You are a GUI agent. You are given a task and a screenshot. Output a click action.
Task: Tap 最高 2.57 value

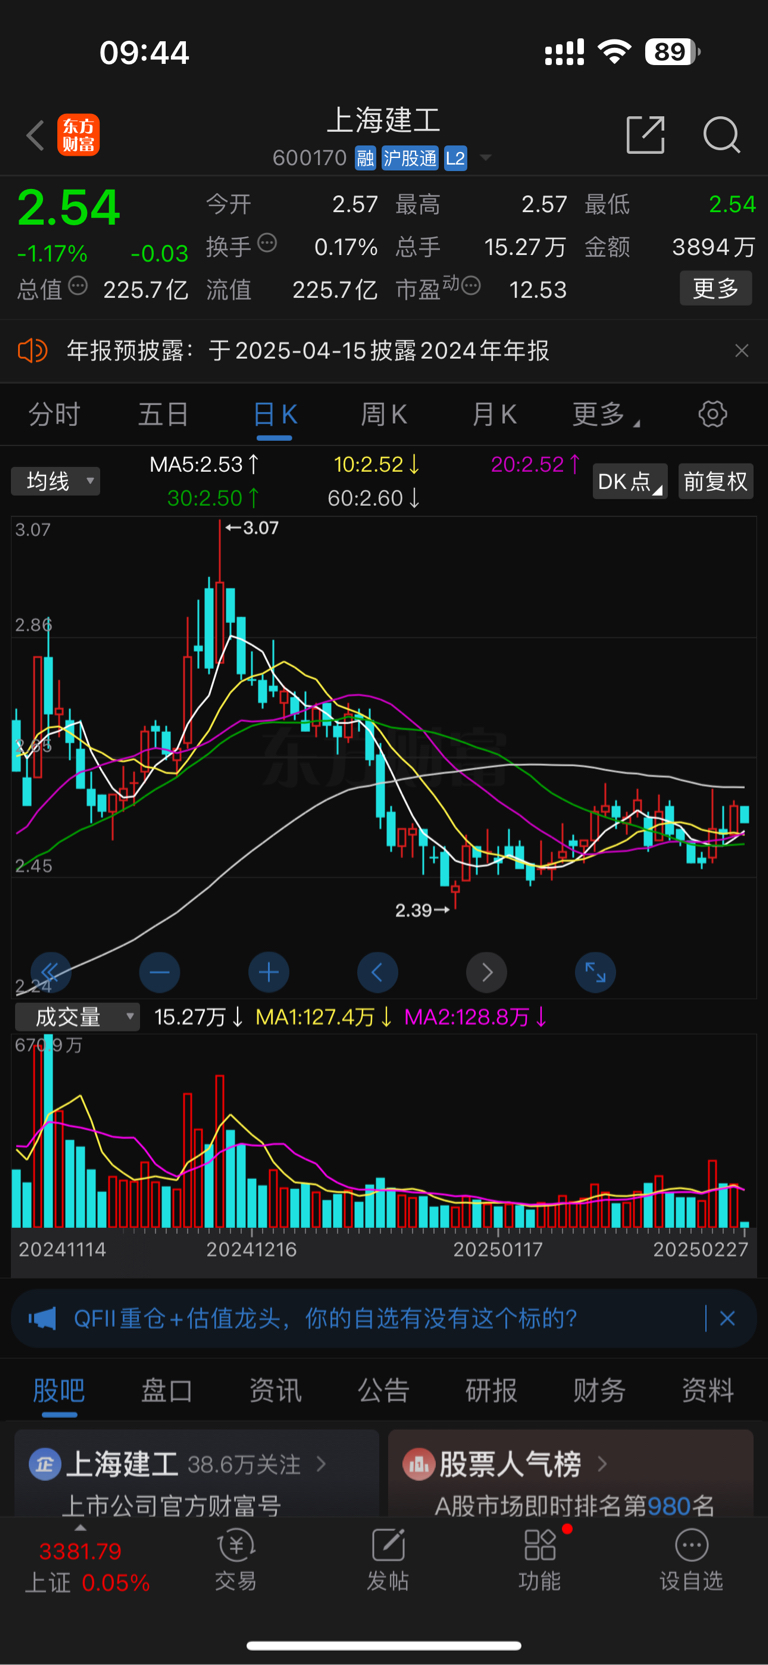(544, 205)
